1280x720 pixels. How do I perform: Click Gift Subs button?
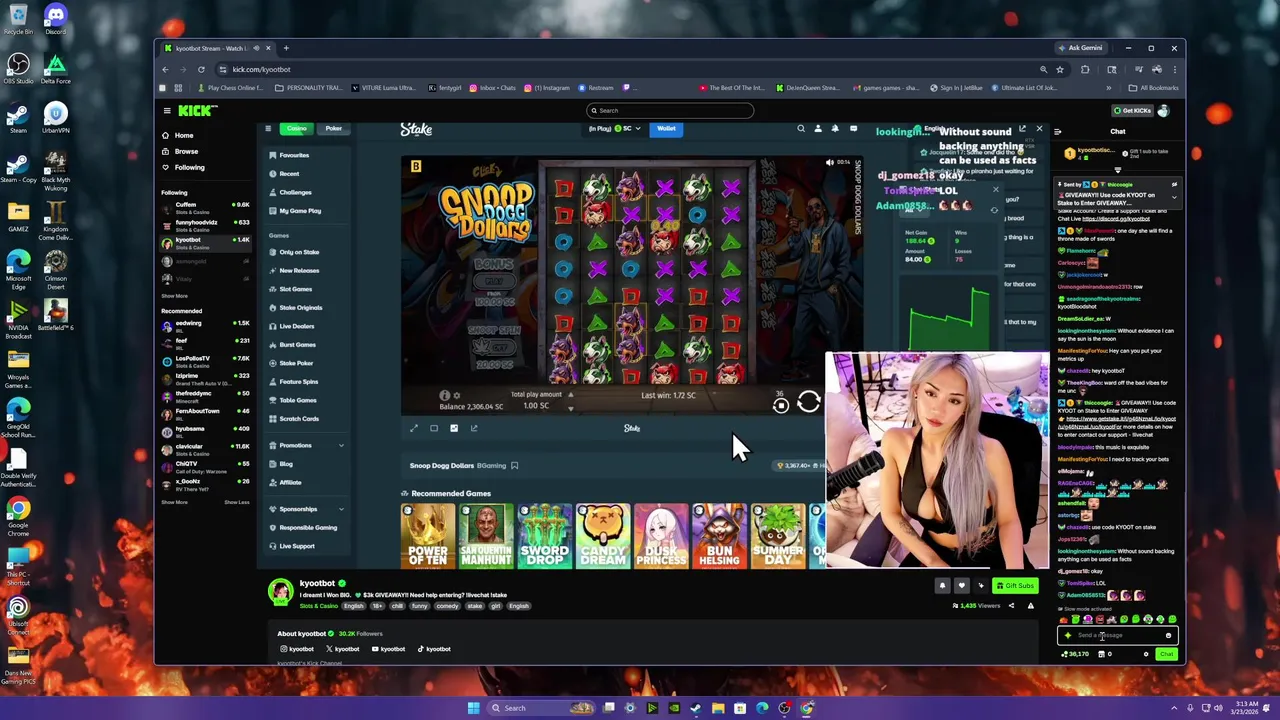[1015, 586]
